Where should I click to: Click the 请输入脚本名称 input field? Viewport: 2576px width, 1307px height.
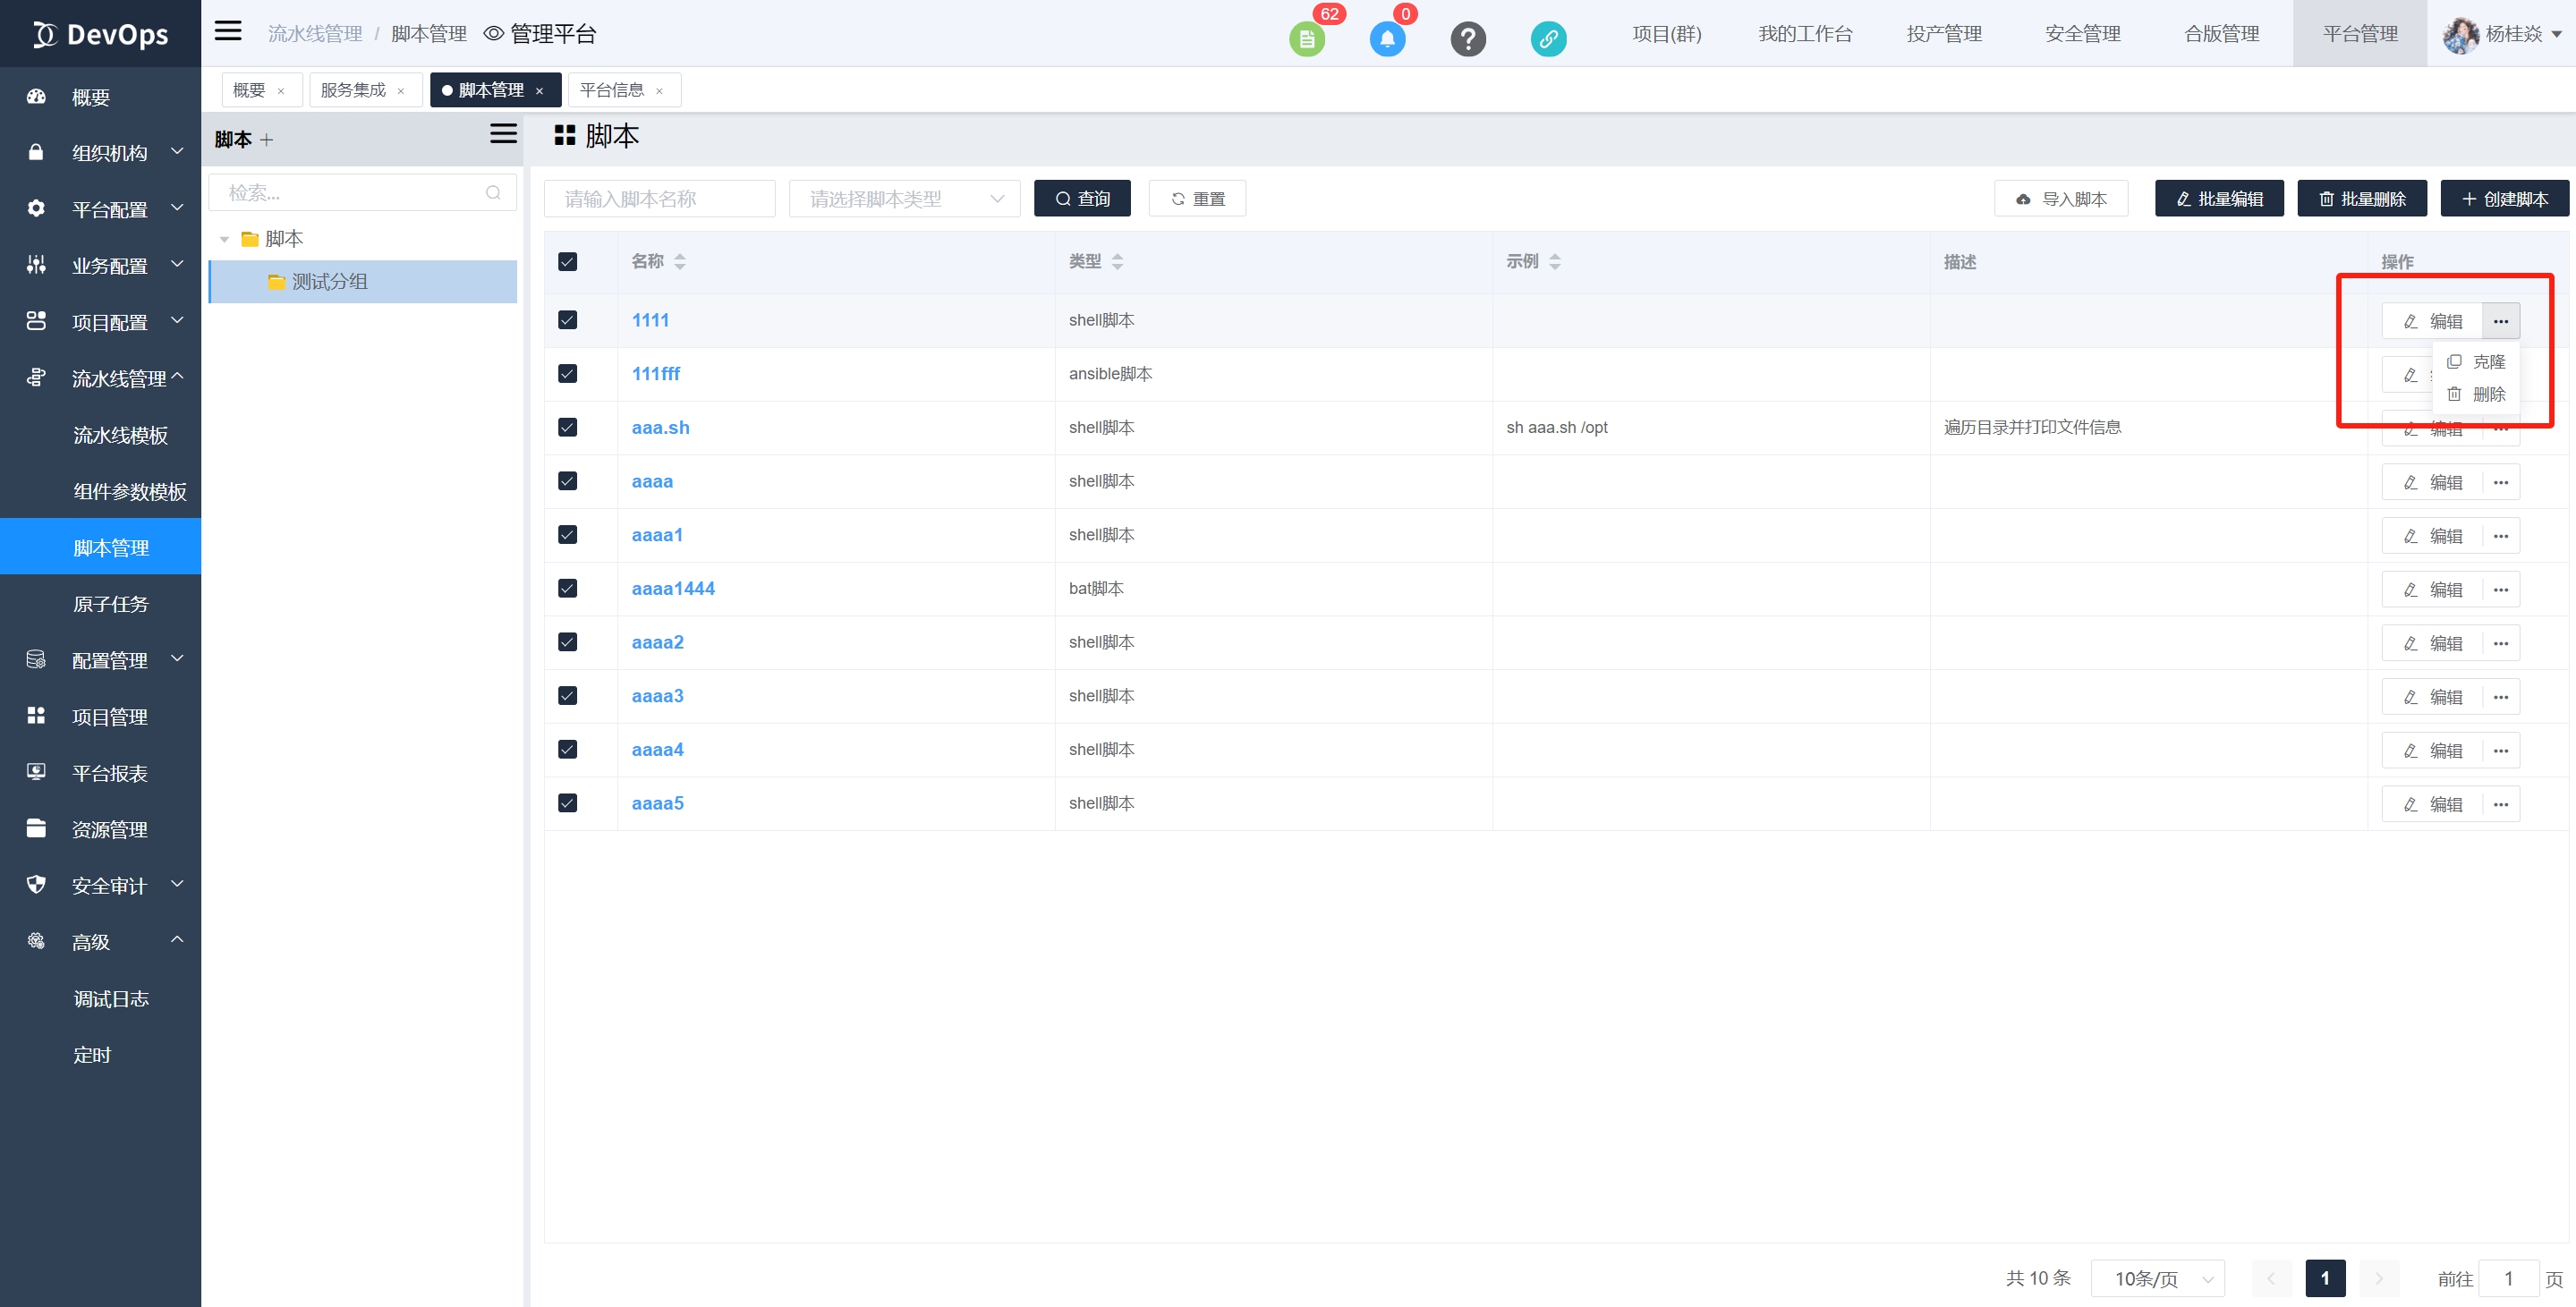click(x=659, y=199)
